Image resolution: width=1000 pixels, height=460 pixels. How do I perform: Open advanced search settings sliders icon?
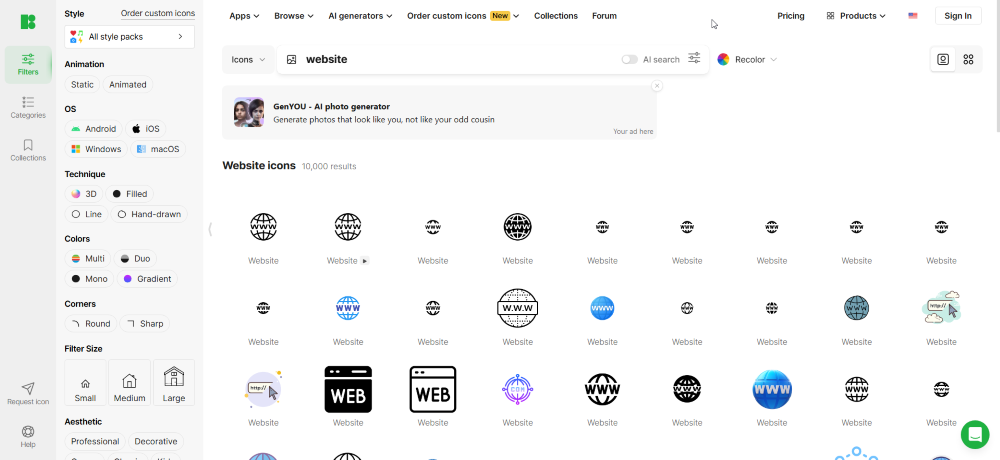(694, 59)
